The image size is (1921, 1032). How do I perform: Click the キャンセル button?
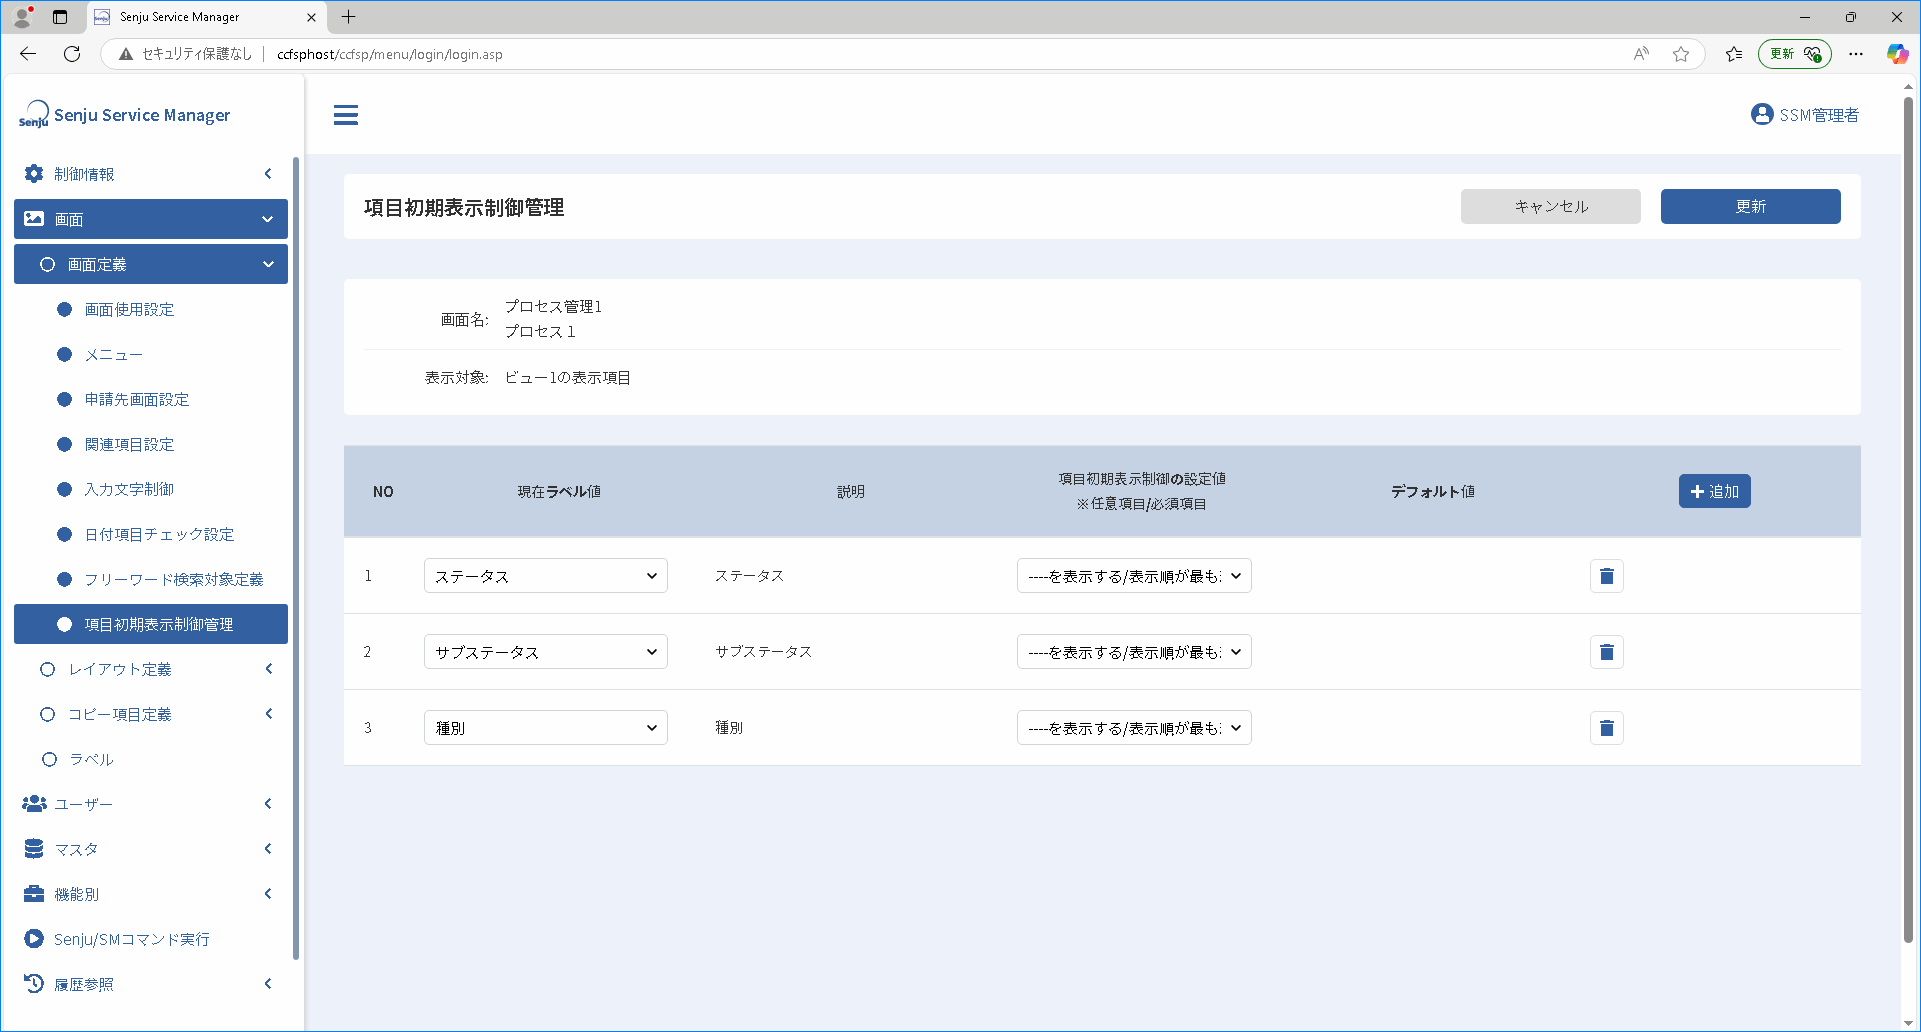[x=1551, y=207]
